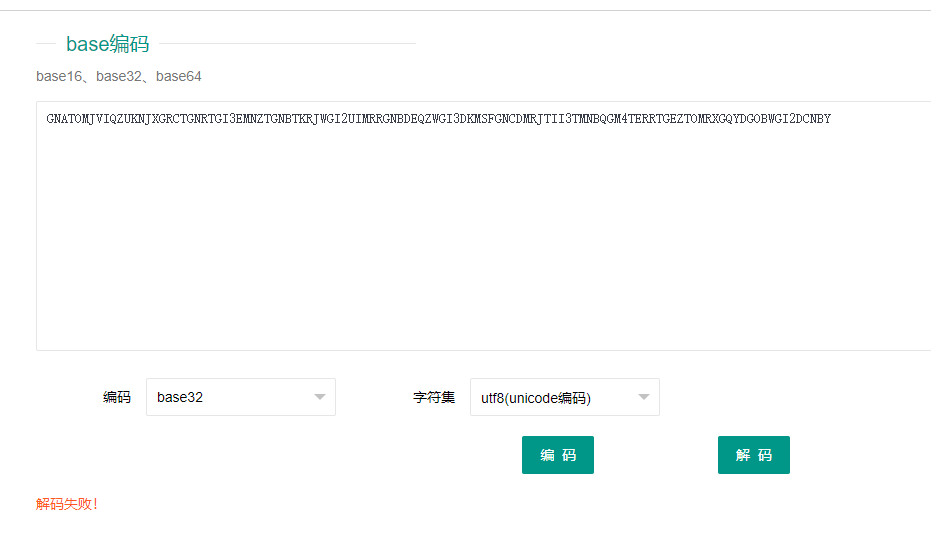Screen dimensions: 931x545
Task: Click the 编码 label beside the base32 dropdown
Action: pyautogui.click(x=116, y=397)
